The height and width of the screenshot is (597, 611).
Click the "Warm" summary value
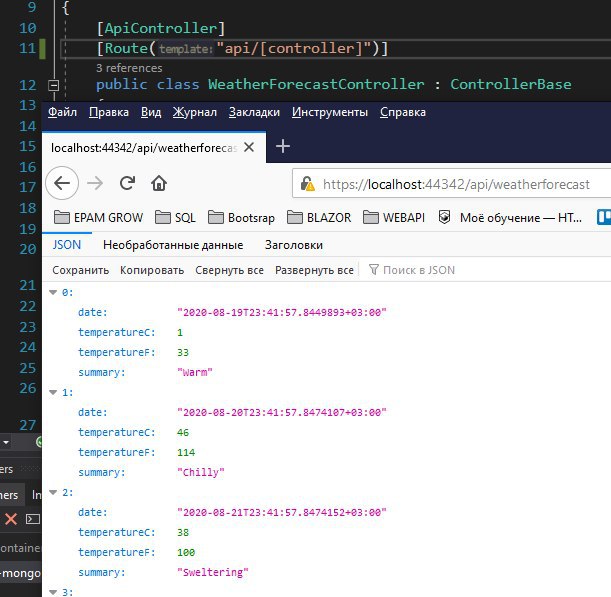pos(194,373)
